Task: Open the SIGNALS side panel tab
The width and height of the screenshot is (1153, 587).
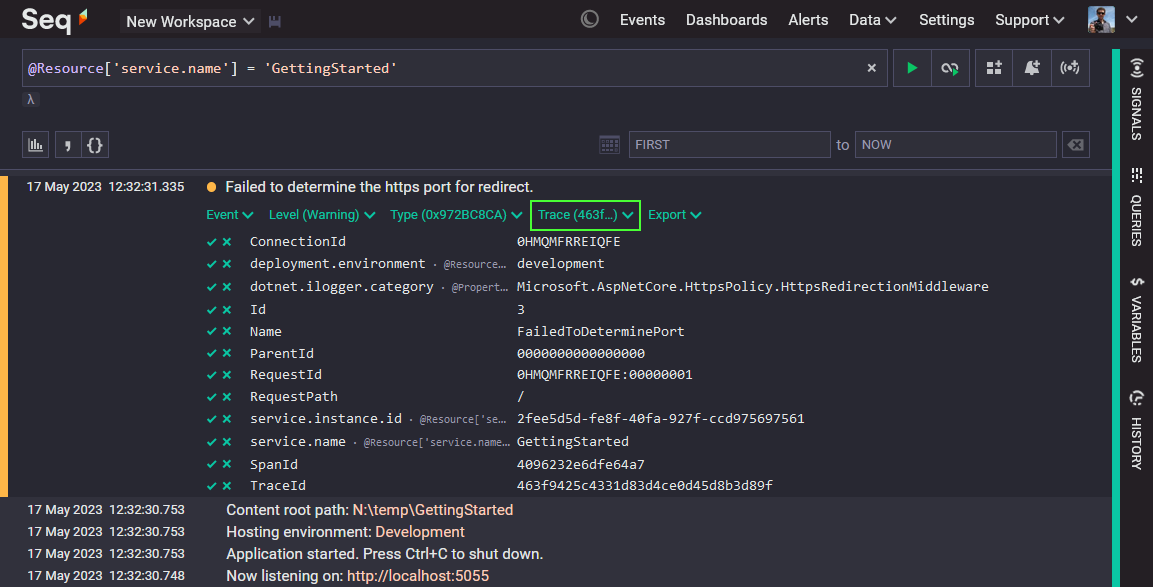Action: click(x=1136, y=98)
